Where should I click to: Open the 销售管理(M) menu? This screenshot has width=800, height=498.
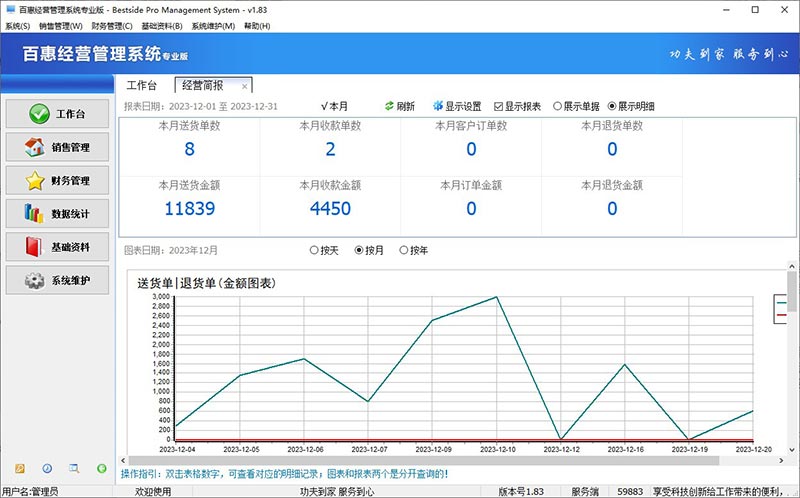click(x=60, y=26)
